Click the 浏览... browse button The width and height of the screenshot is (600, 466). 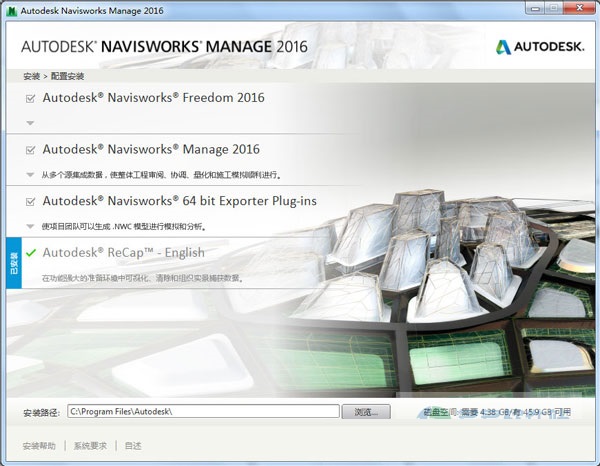[366, 412]
